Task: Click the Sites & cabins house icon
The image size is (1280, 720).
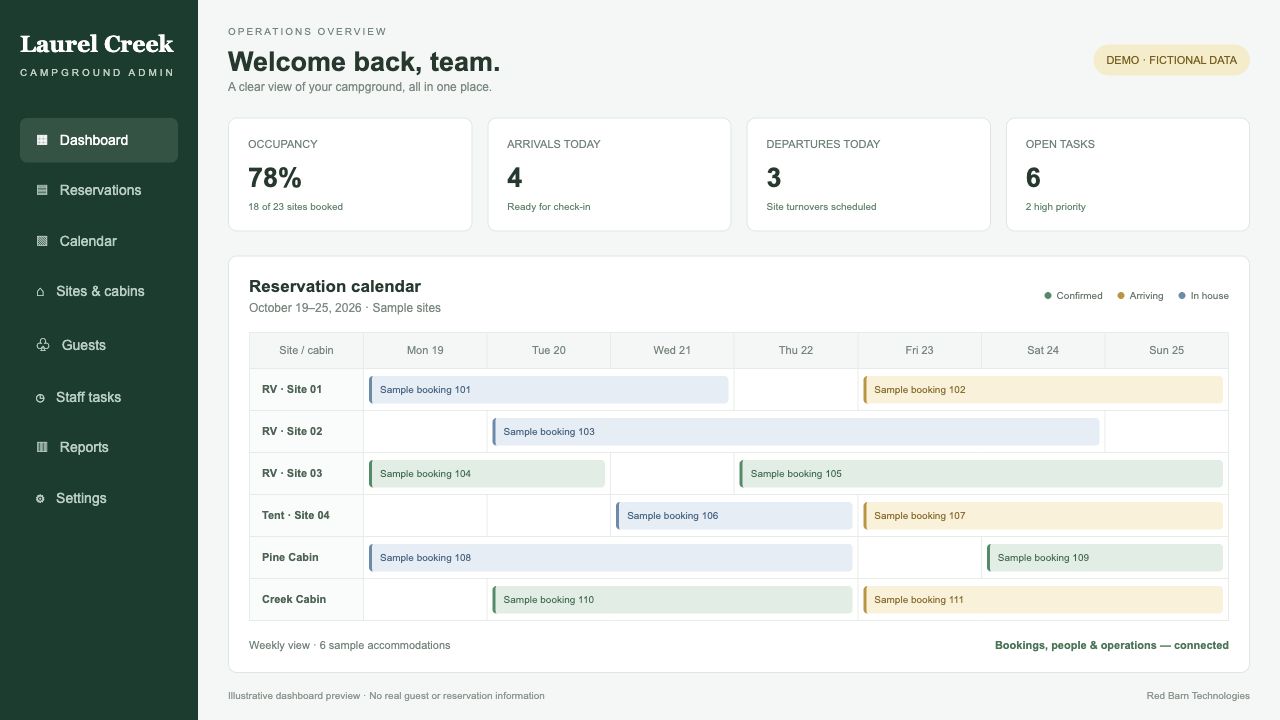Action: pyautogui.click(x=40, y=292)
